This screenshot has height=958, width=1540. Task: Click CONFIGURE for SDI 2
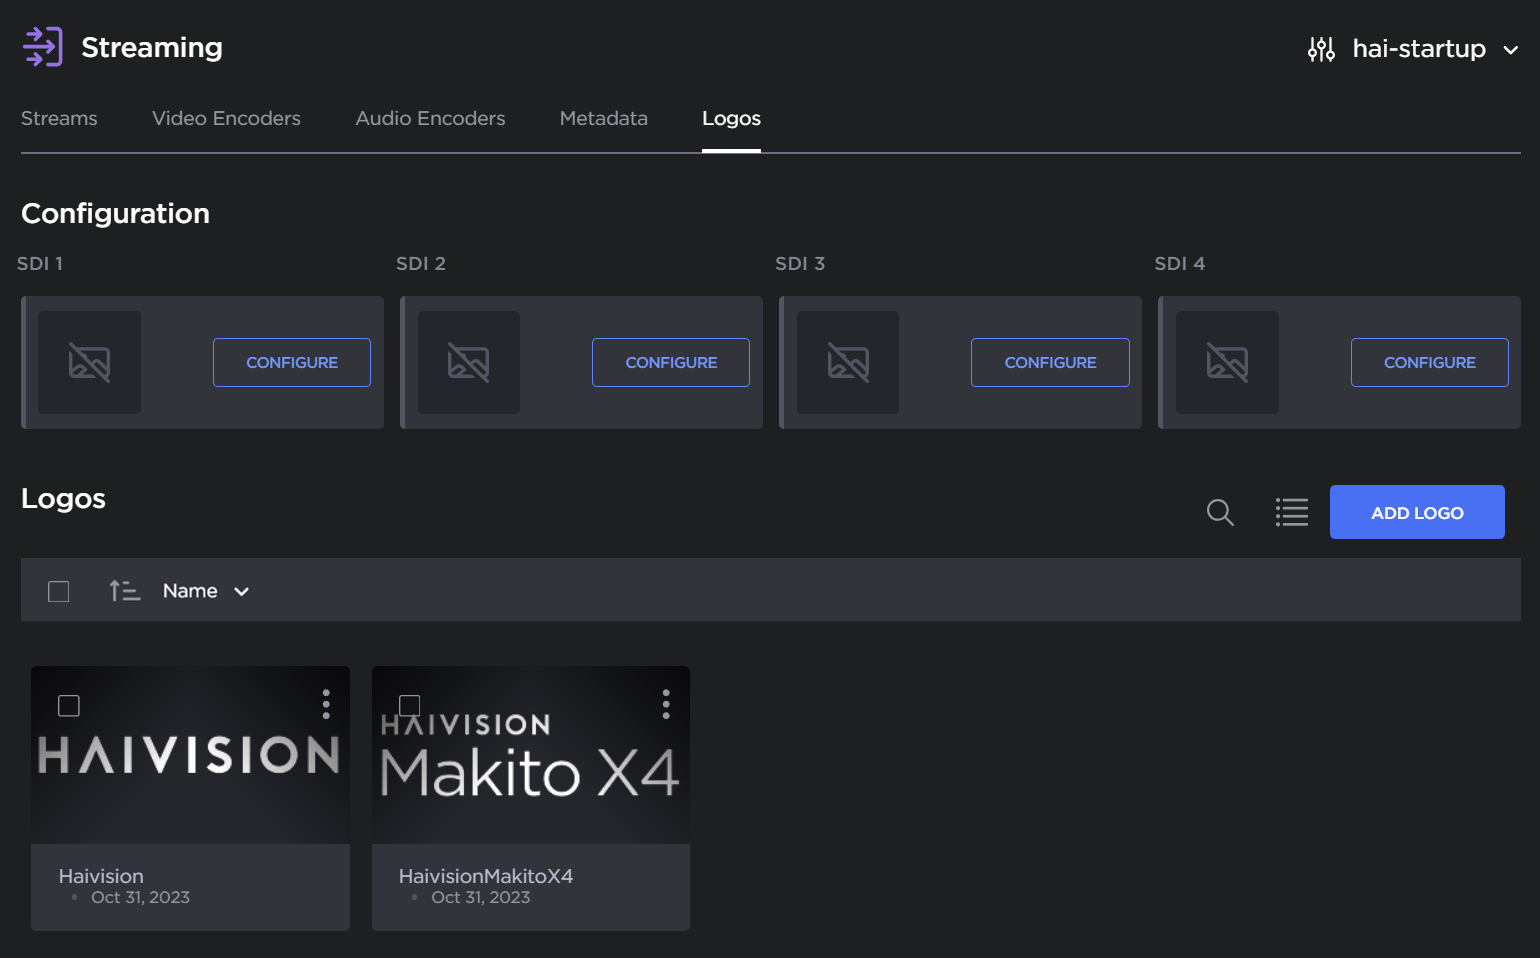pos(670,362)
